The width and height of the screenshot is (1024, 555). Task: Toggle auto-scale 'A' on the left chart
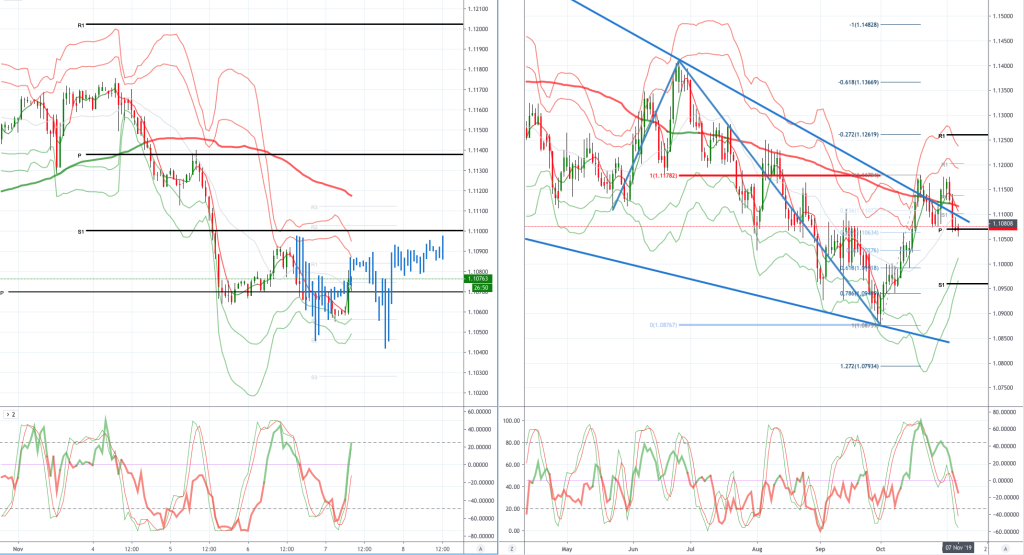(481, 549)
